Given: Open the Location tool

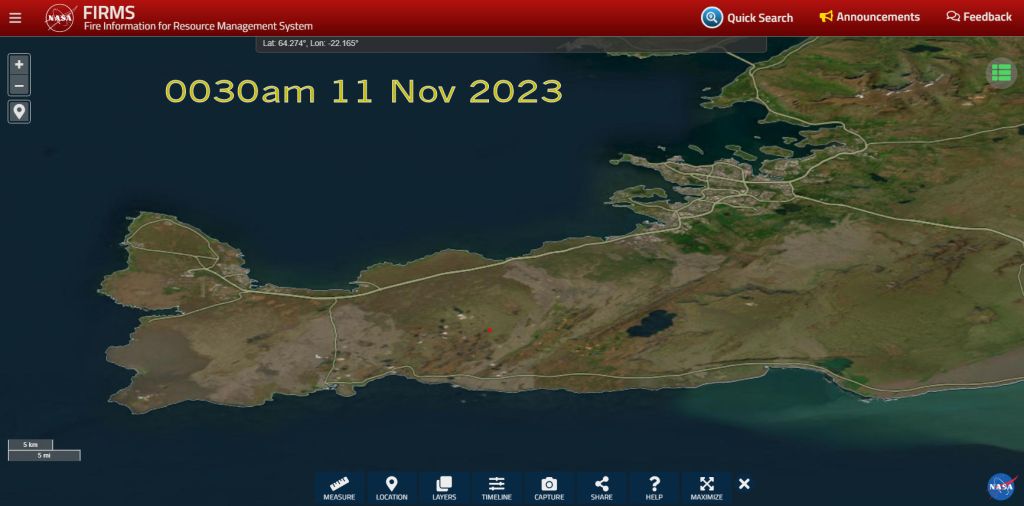Looking at the screenshot, I should 391,488.
